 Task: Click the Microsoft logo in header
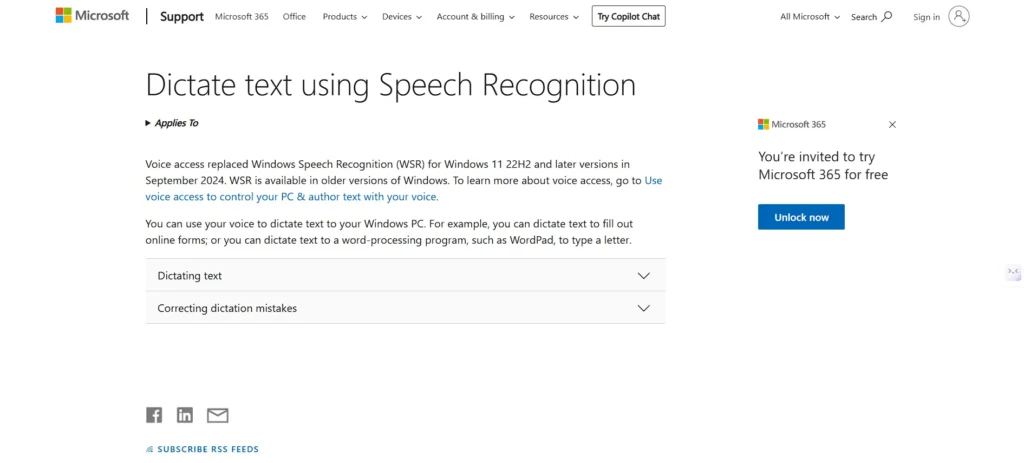pyautogui.click(x=92, y=16)
